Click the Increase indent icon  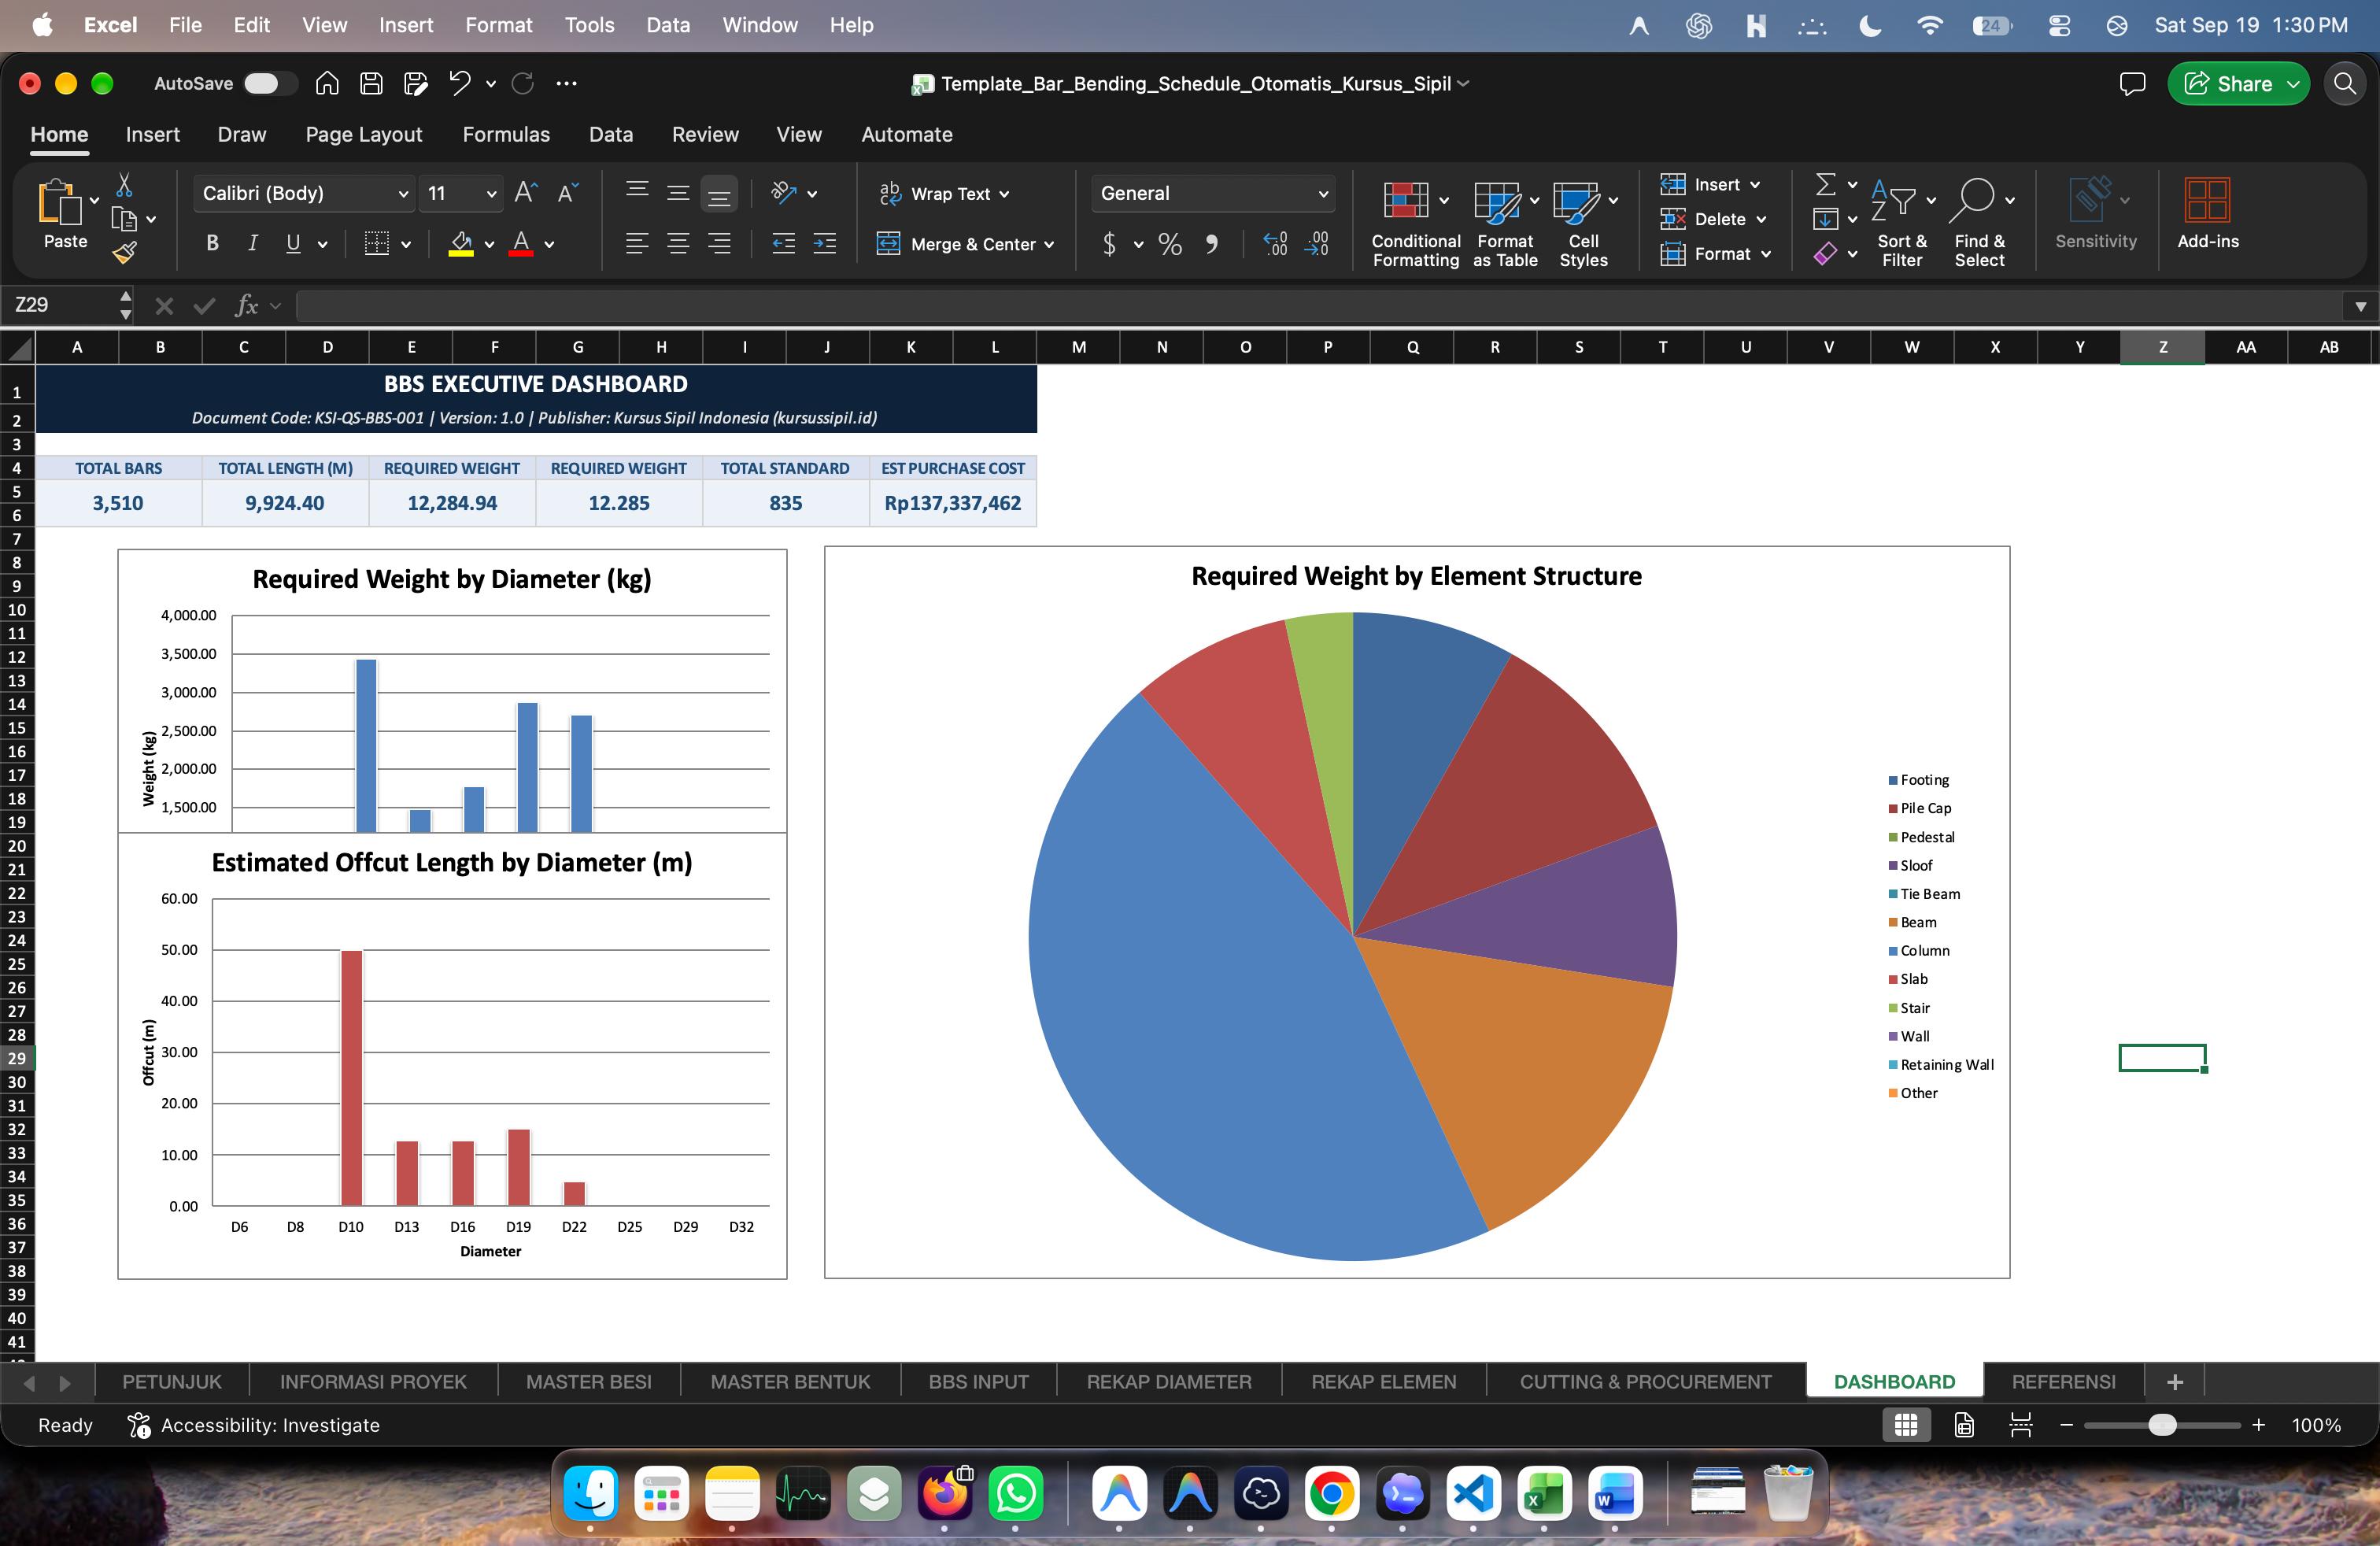825,243
